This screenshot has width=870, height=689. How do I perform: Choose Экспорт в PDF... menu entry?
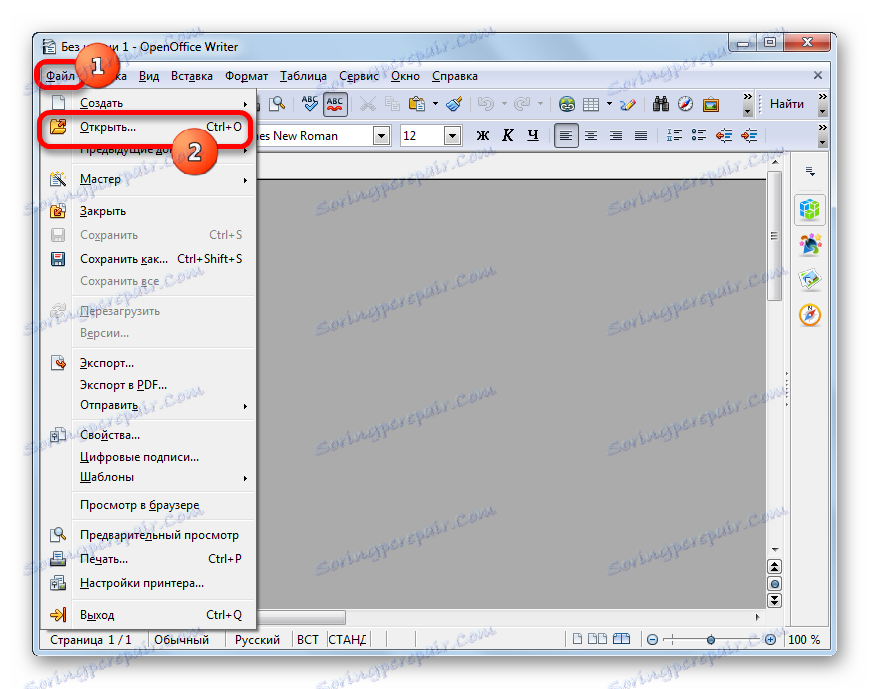(x=148, y=385)
